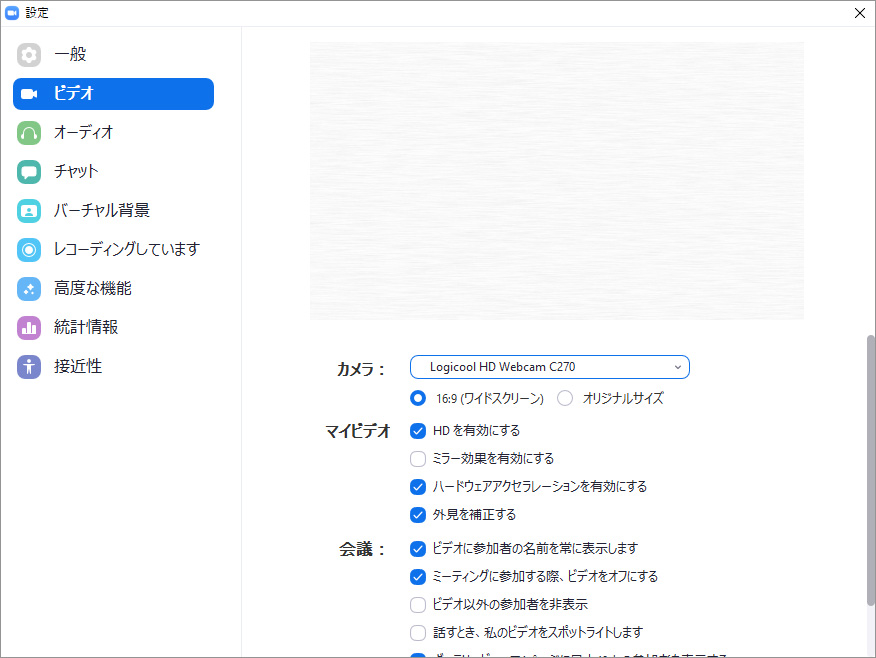The image size is (876, 658).
Task: Open the Virtual Background icon
Action: click(29, 211)
